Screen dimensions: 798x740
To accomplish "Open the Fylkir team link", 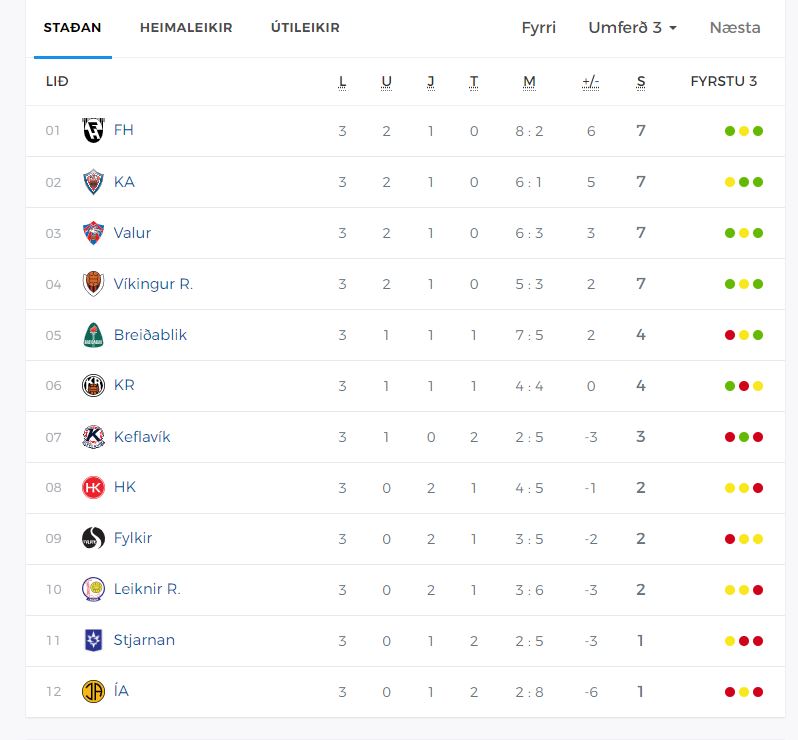I will [x=133, y=538].
